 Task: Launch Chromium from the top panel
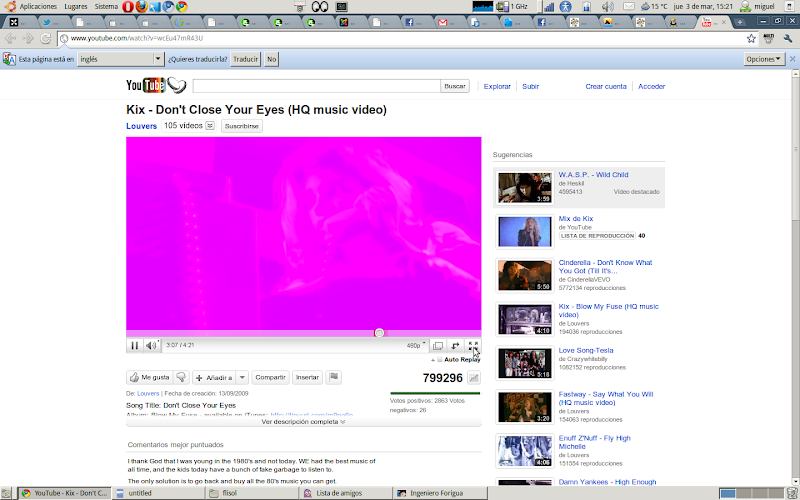[168, 6]
